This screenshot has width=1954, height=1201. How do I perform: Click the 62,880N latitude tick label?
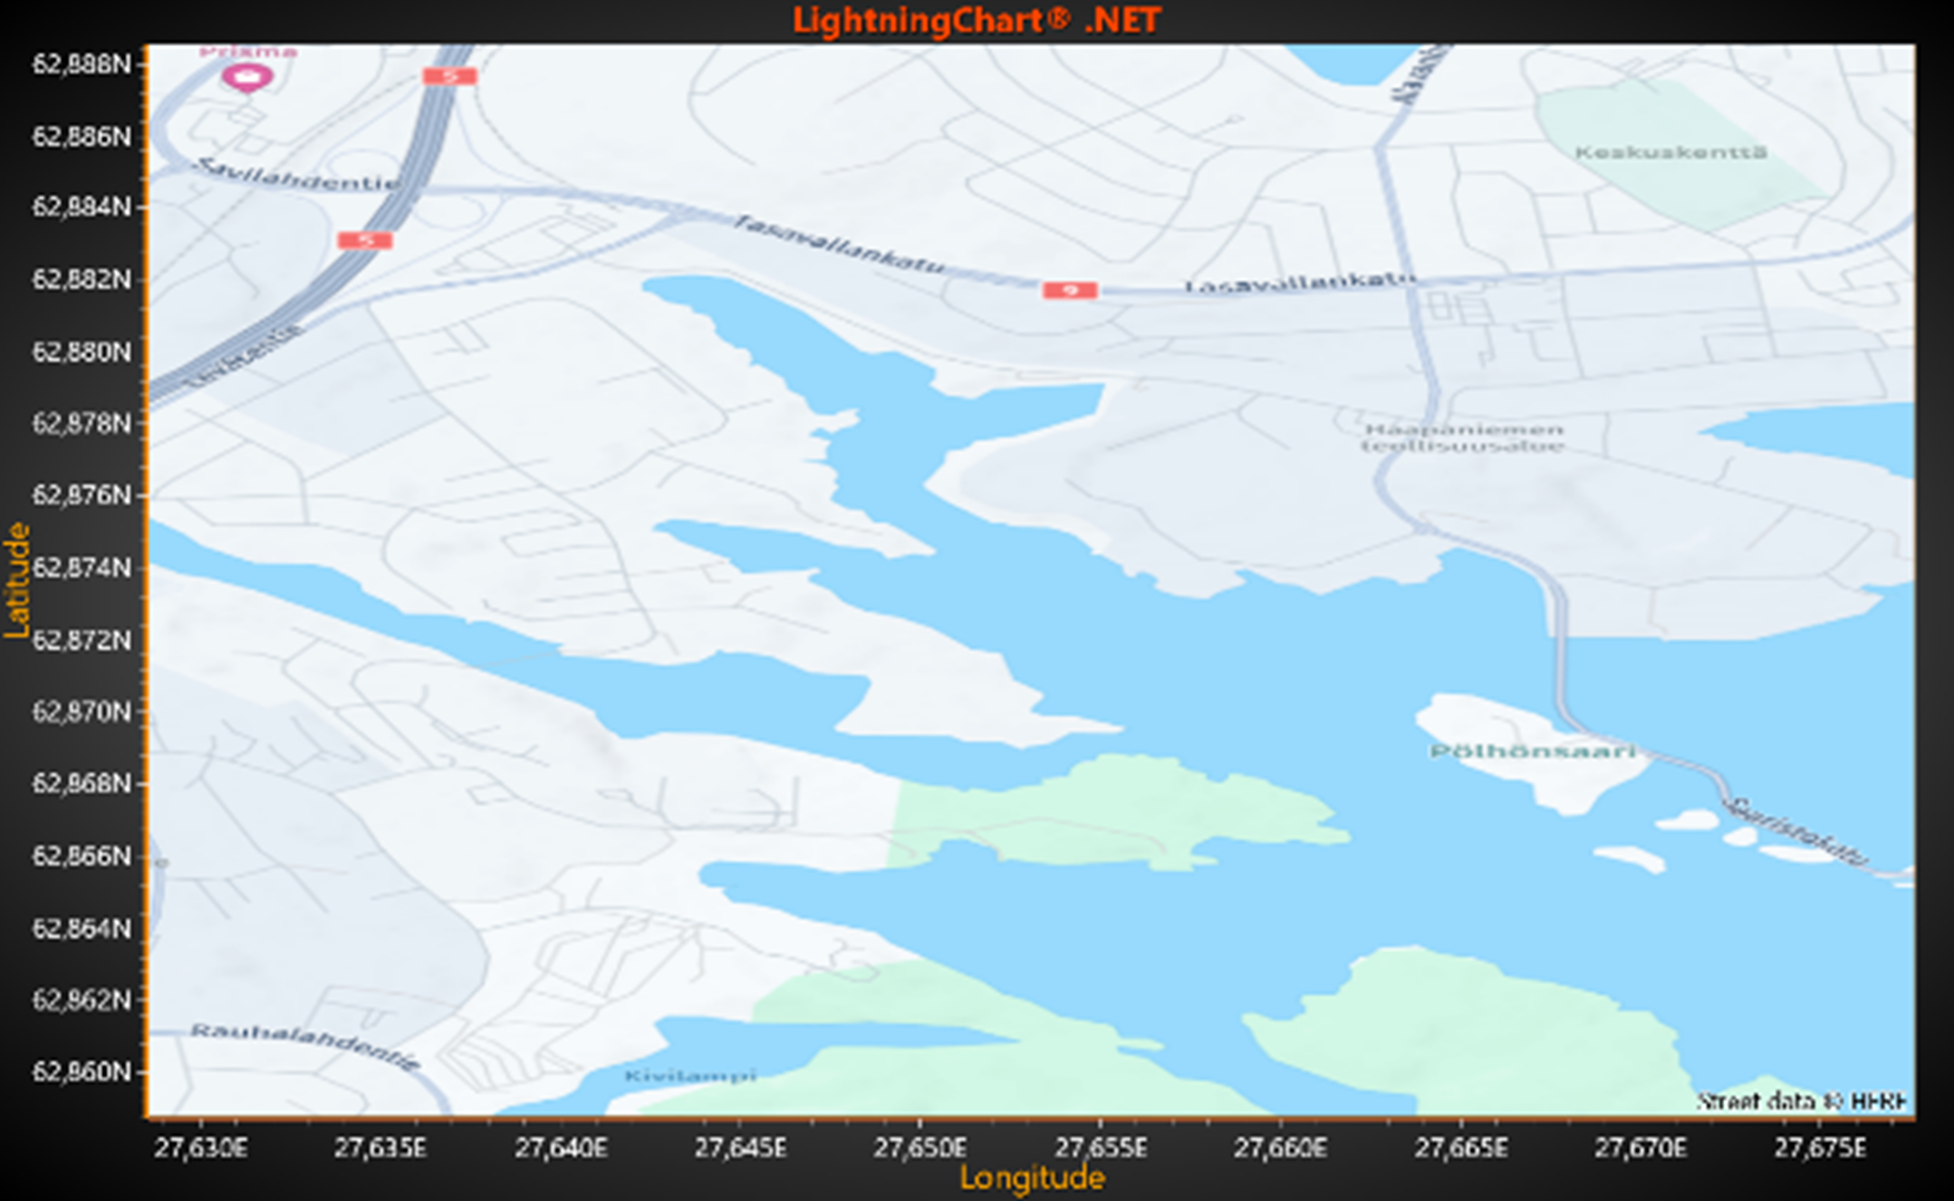point(82,352)
